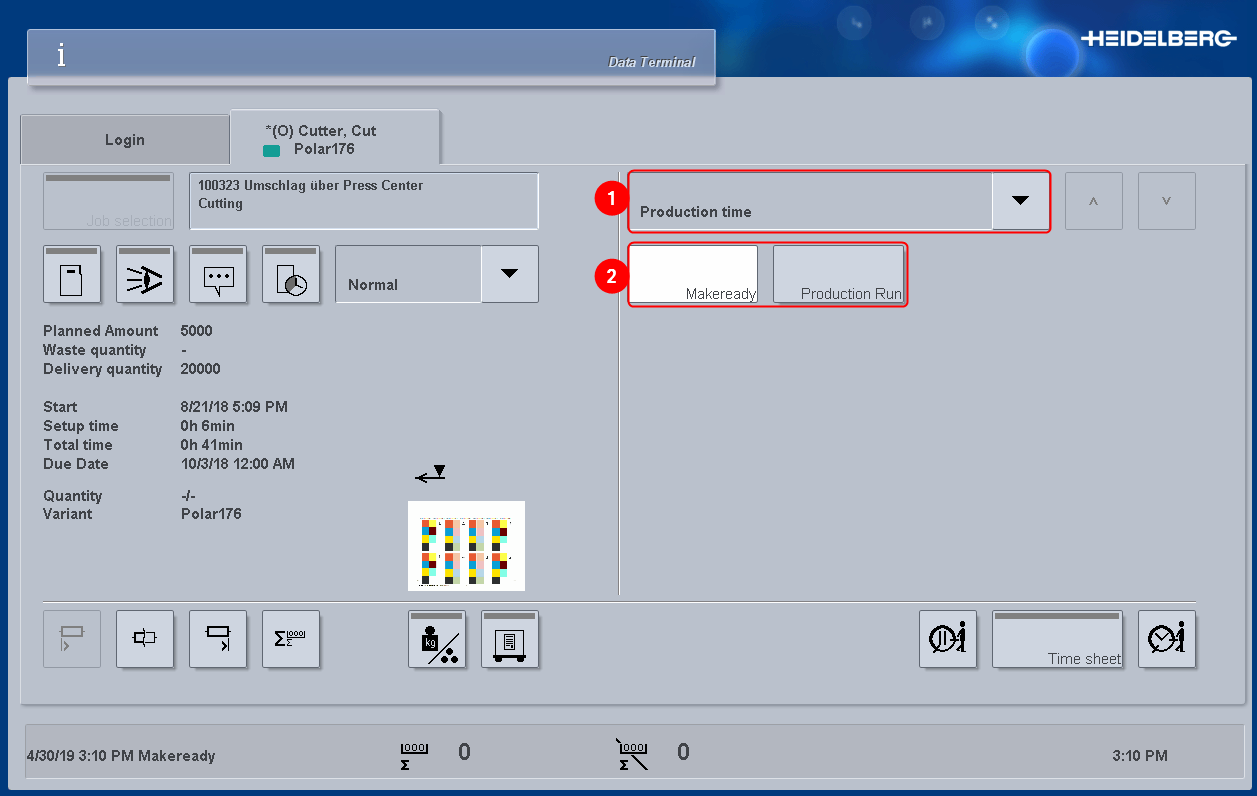The width and height of the screenshot is (1257, 796).
Task: Click the downward chevron navigation button
Action: coord(1166,201)
